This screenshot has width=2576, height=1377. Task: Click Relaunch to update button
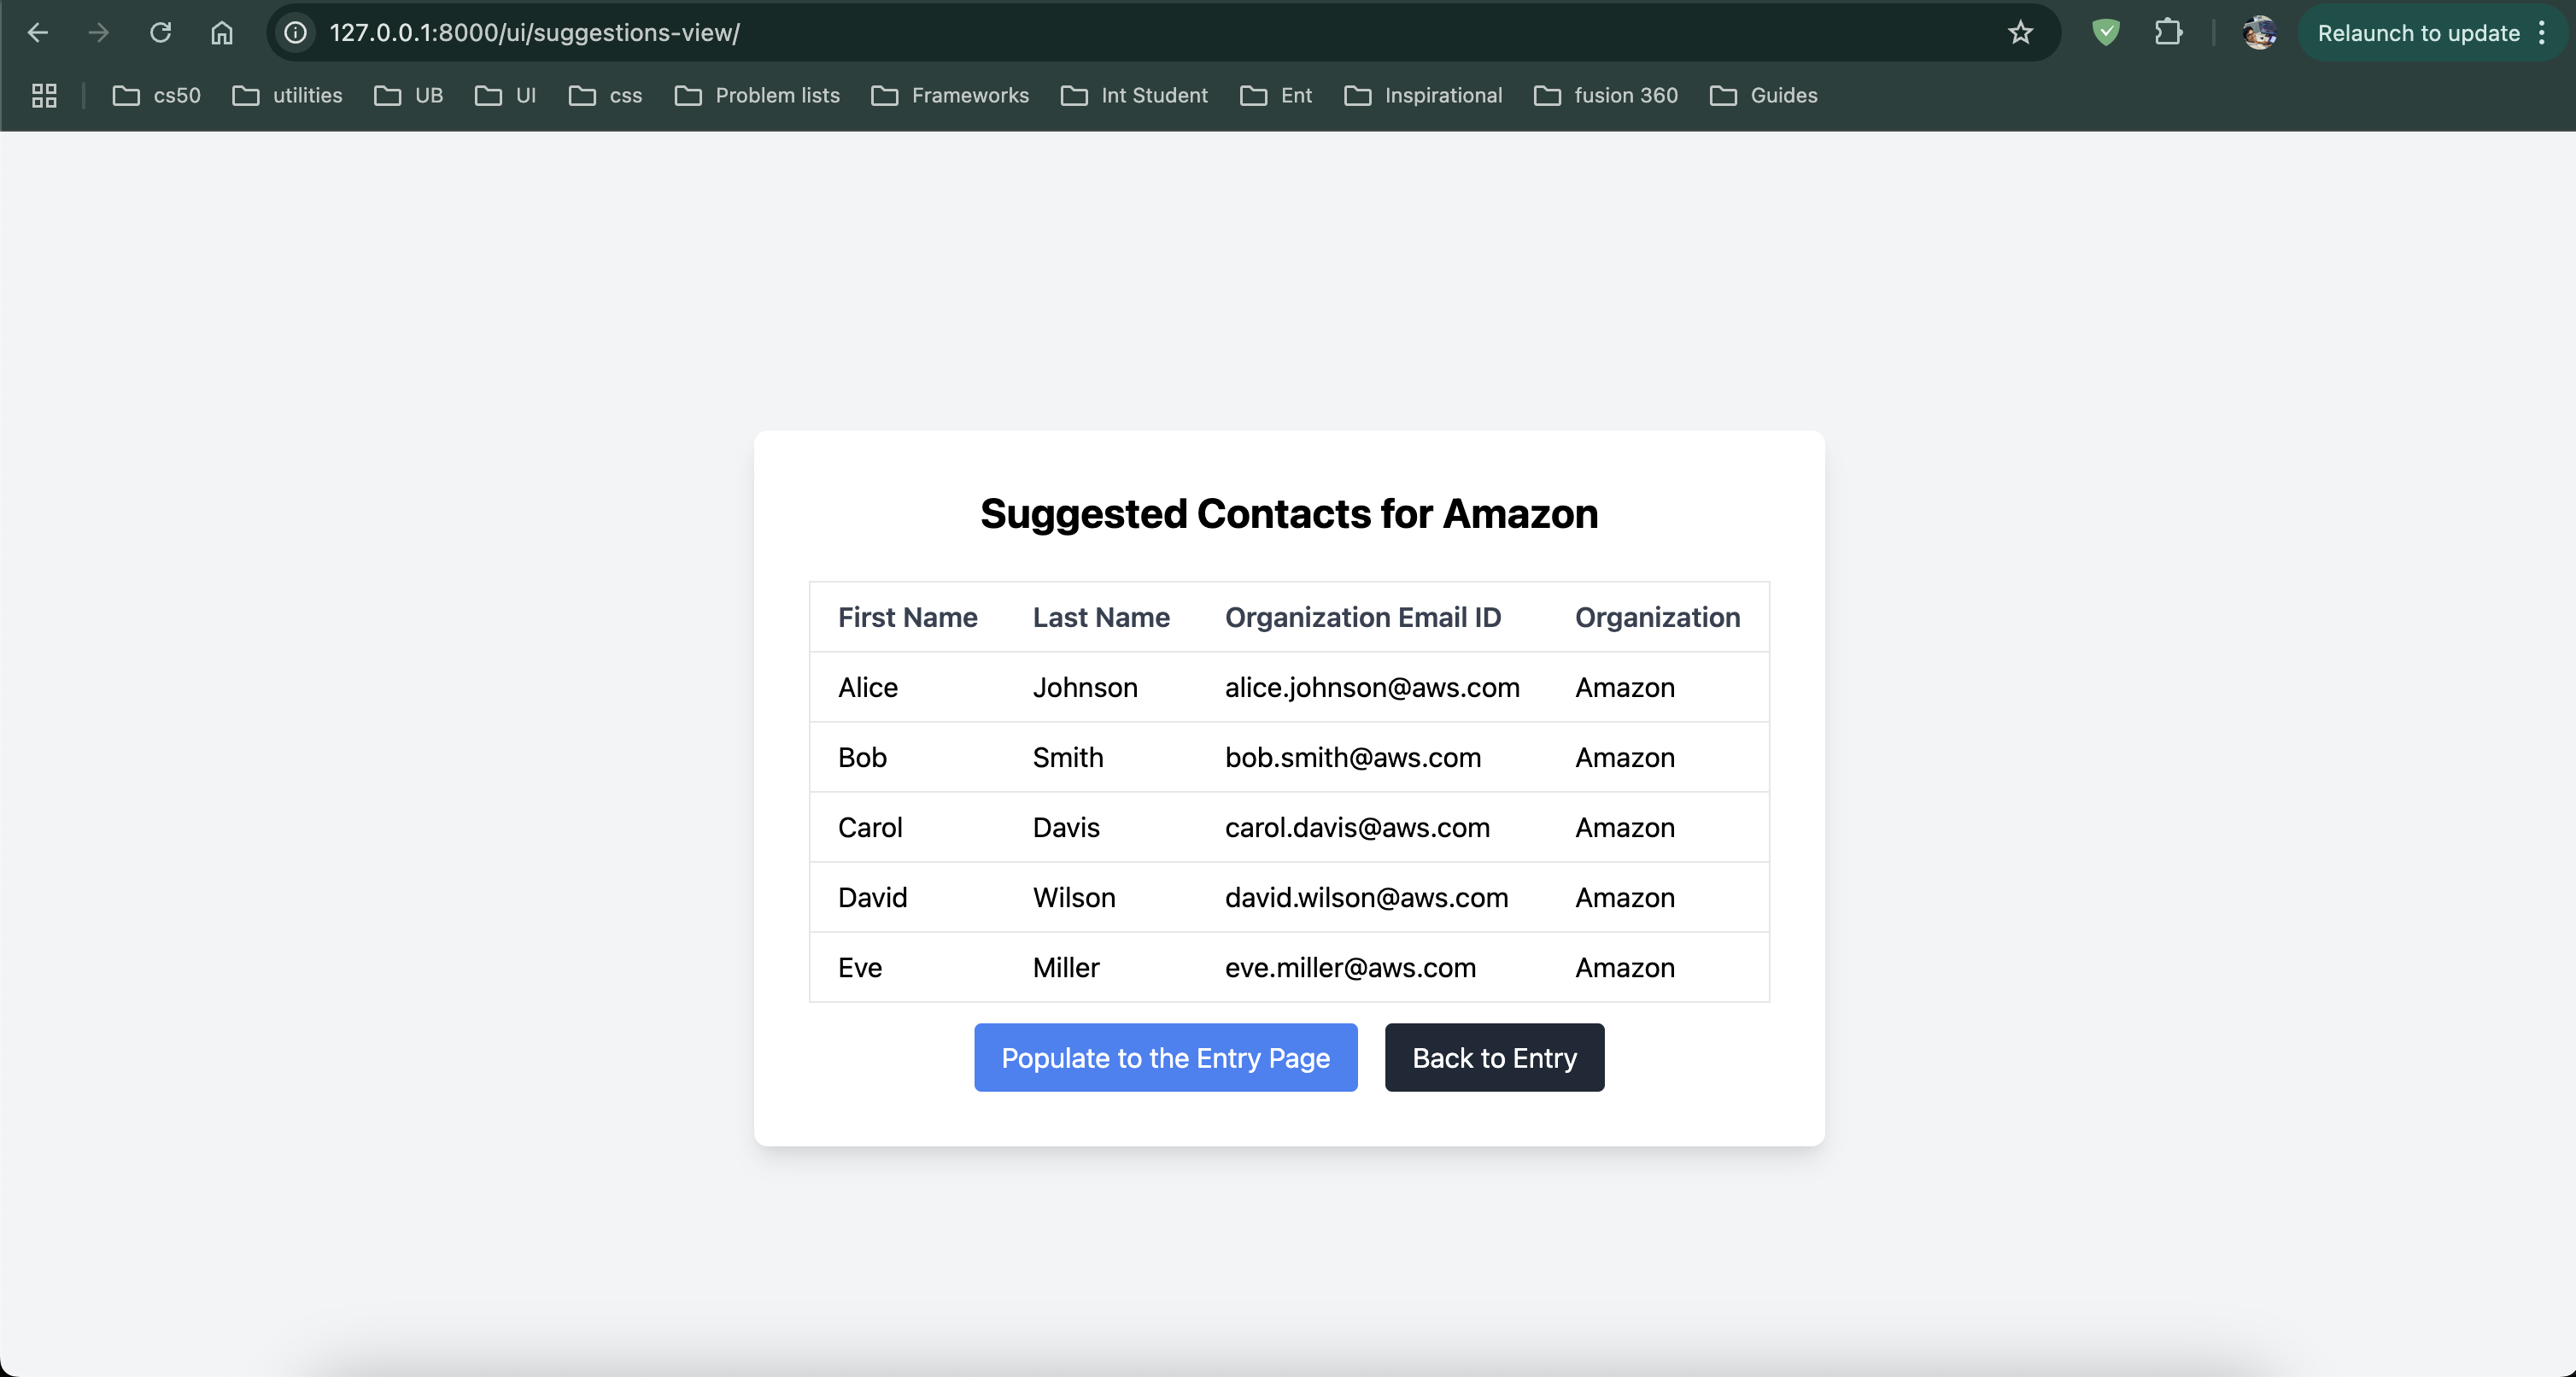point(2417,33)
